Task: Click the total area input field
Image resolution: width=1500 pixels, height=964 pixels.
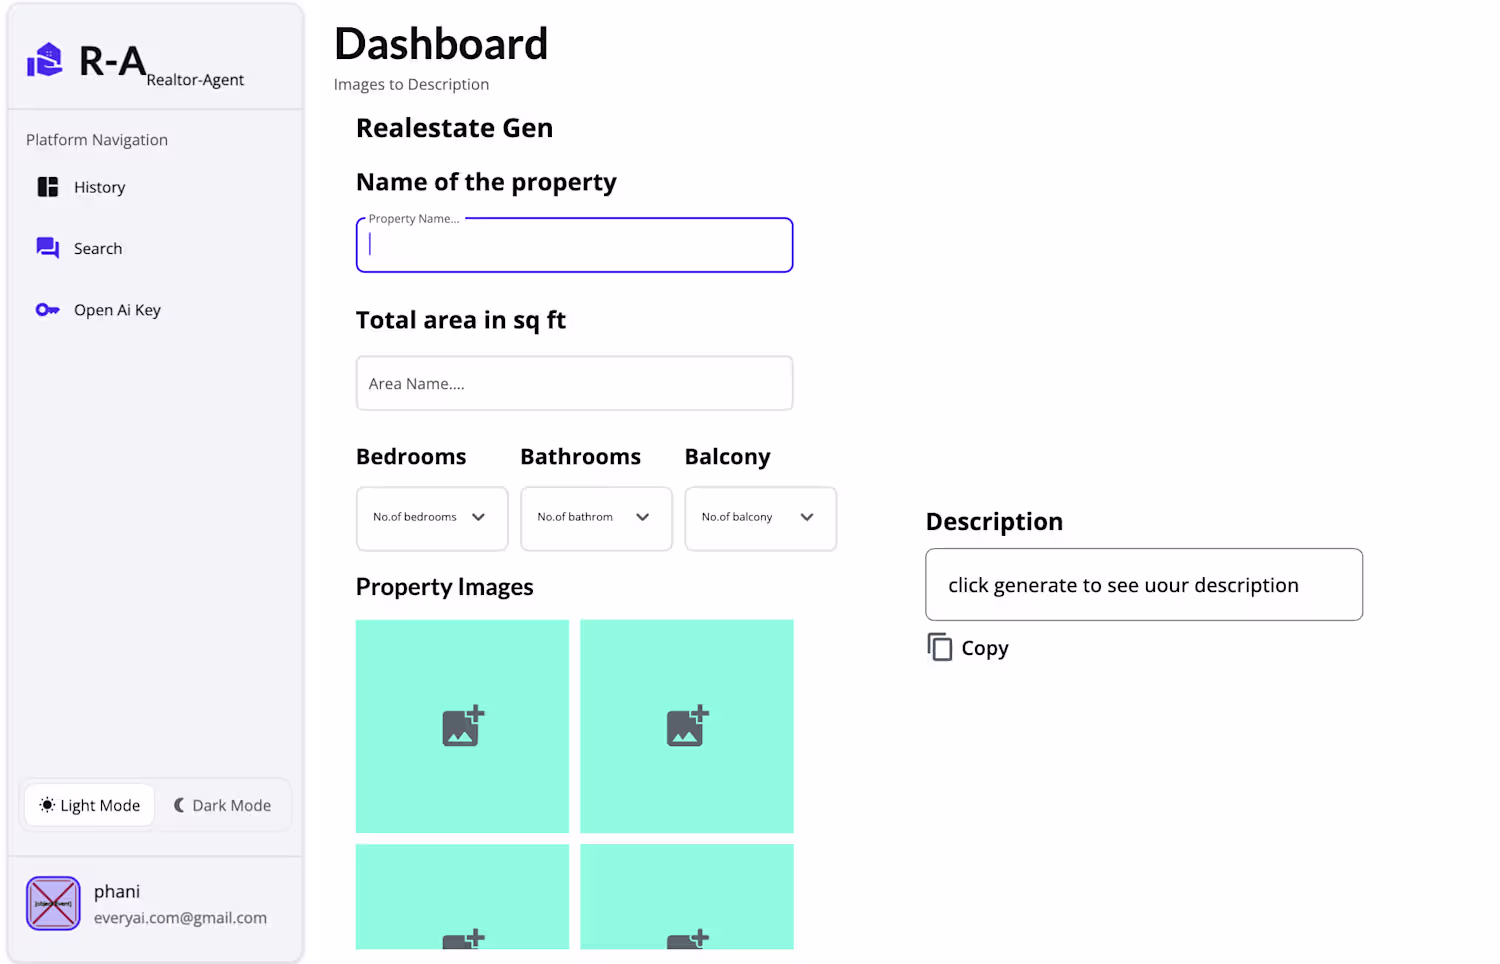Action: [574, 383]
